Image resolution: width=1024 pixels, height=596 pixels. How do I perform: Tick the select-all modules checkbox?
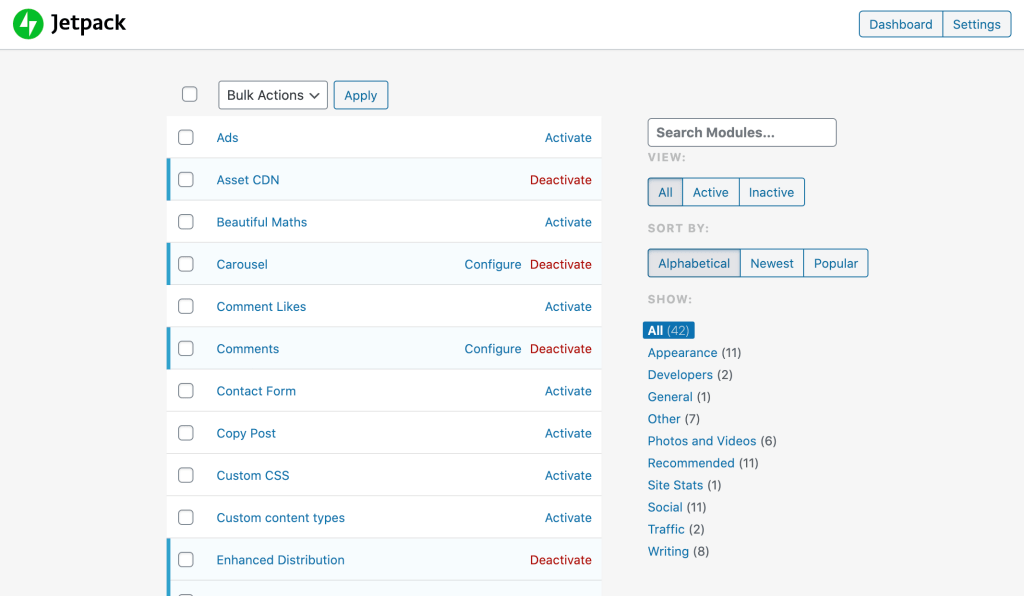[x=190, y=94]
